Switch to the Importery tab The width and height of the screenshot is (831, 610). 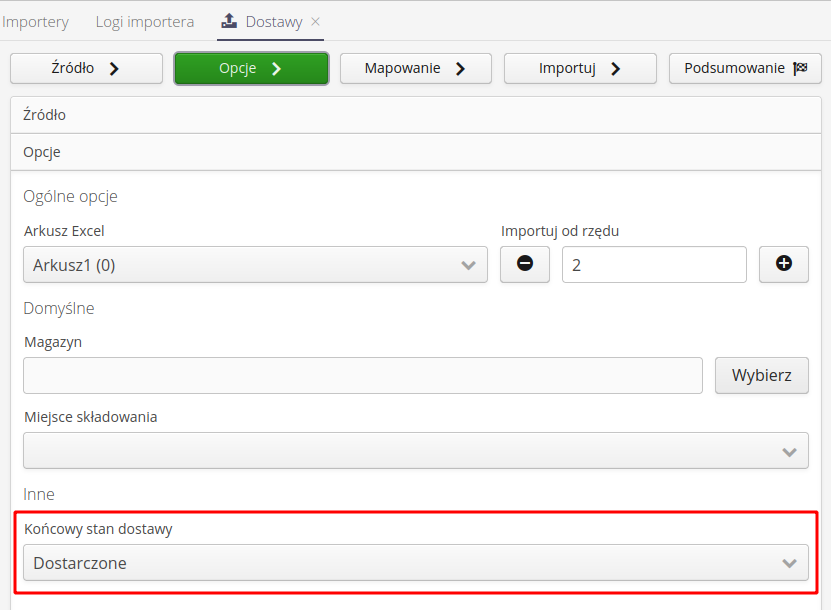36,21
